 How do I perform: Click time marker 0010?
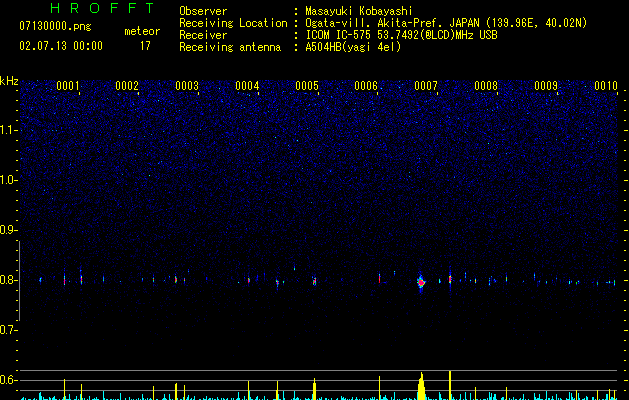click(606, 86)
